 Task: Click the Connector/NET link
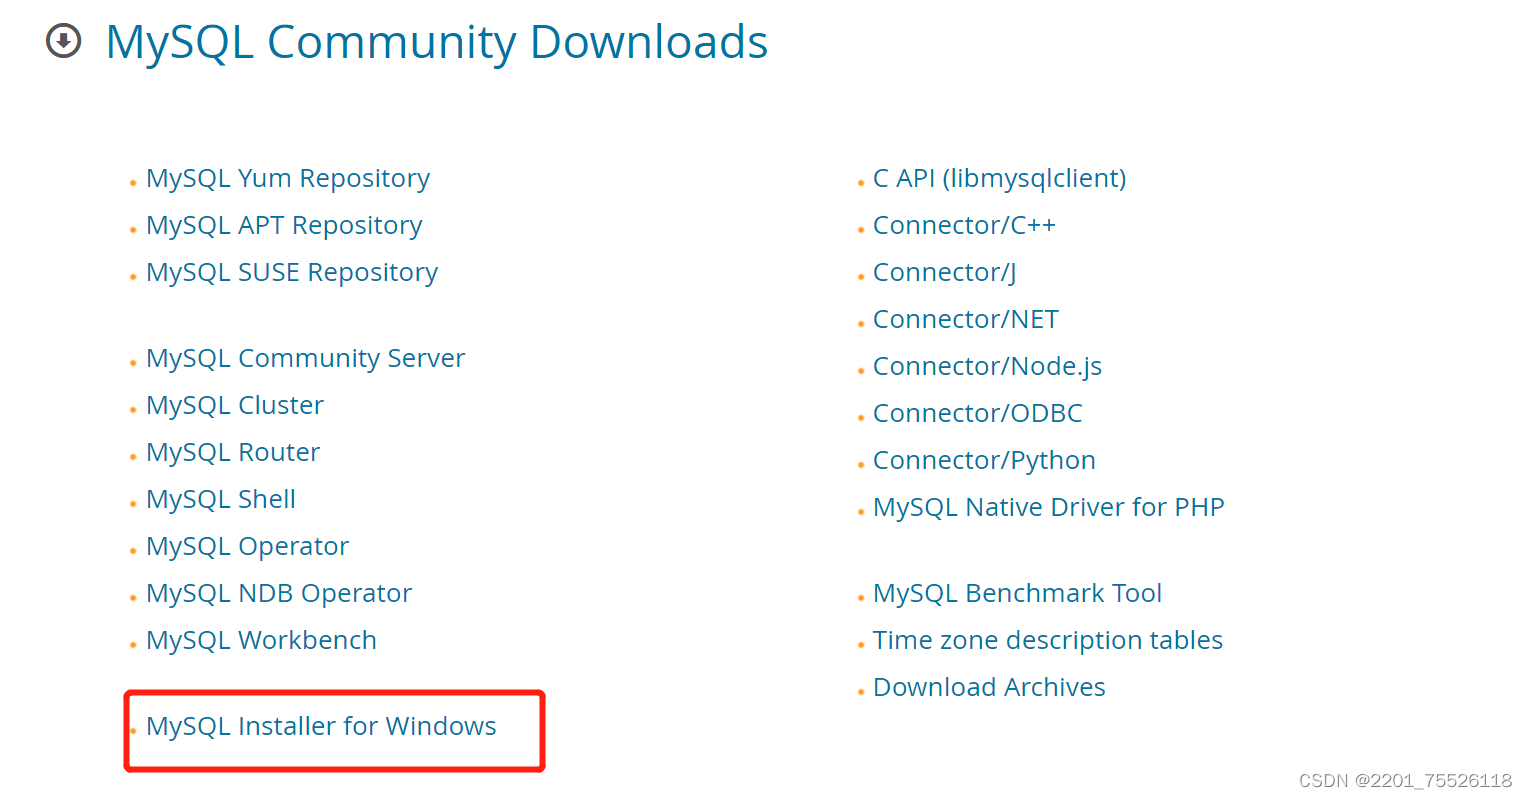coord(965,319)
